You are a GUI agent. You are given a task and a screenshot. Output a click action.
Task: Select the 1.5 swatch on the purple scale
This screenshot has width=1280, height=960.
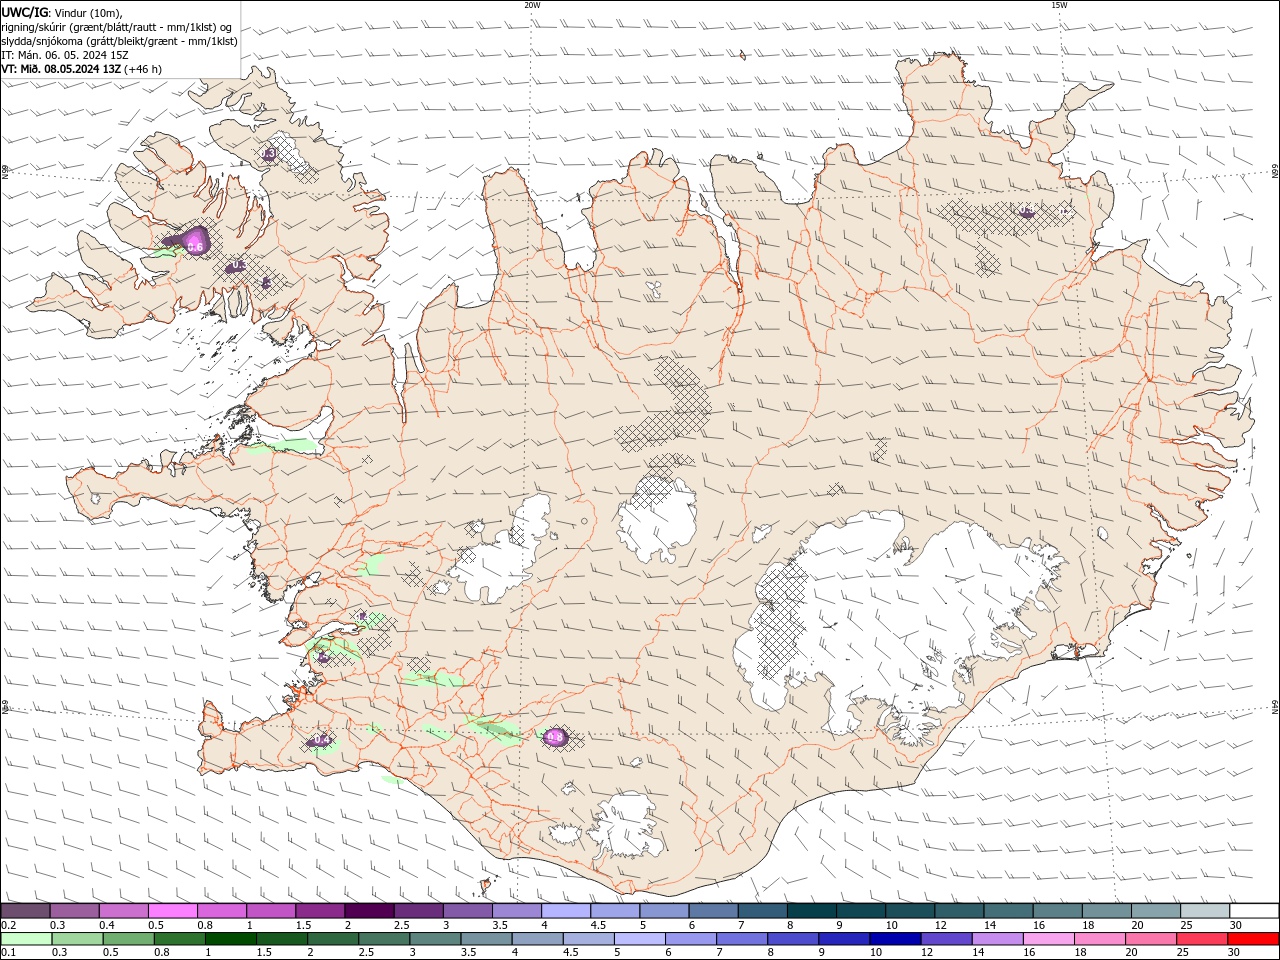point(320,911)
